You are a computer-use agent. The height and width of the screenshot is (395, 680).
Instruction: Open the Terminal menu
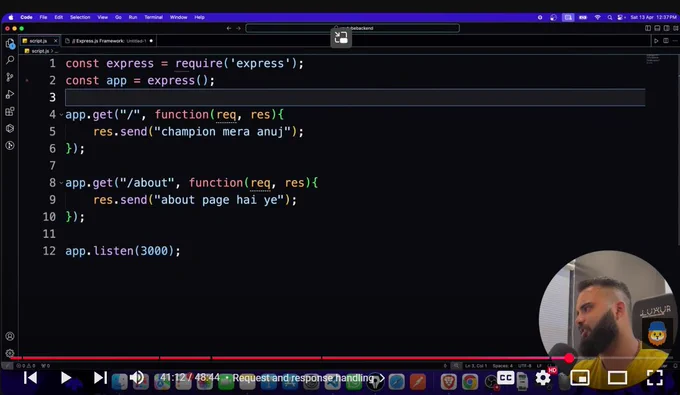[x=154, y=17]
